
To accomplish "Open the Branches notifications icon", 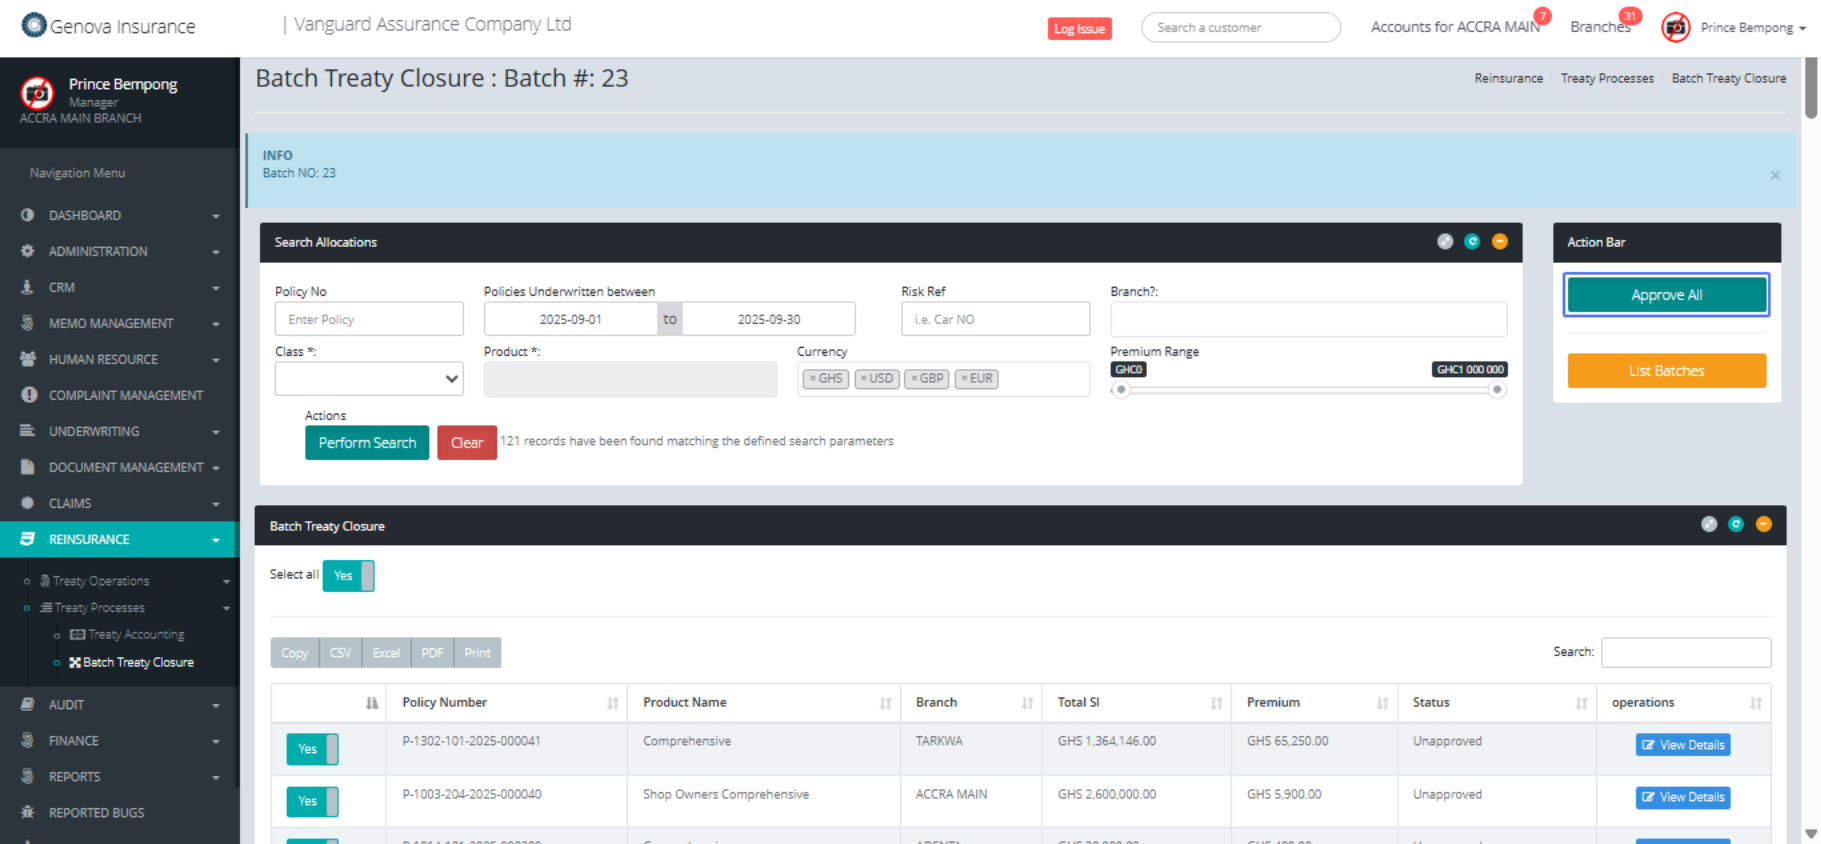I will pyautogui.click(x=1600, y=27).
